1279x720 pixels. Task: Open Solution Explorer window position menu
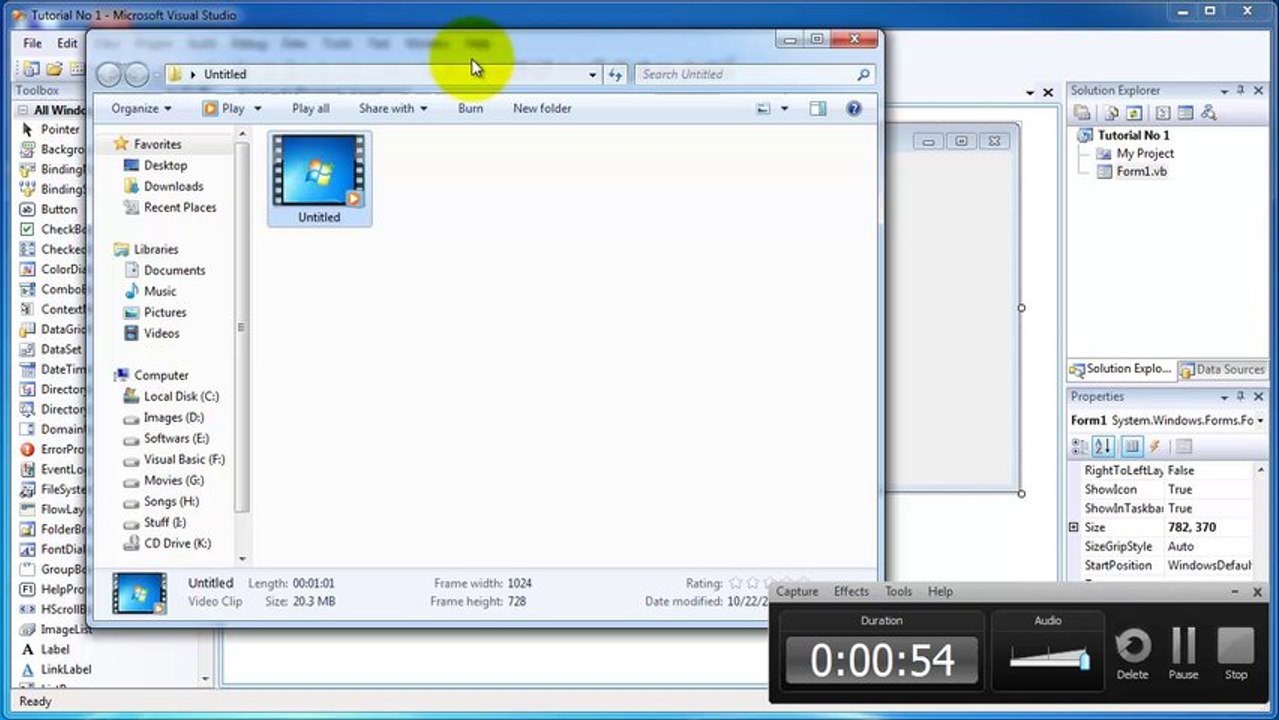coord(1225,90)
